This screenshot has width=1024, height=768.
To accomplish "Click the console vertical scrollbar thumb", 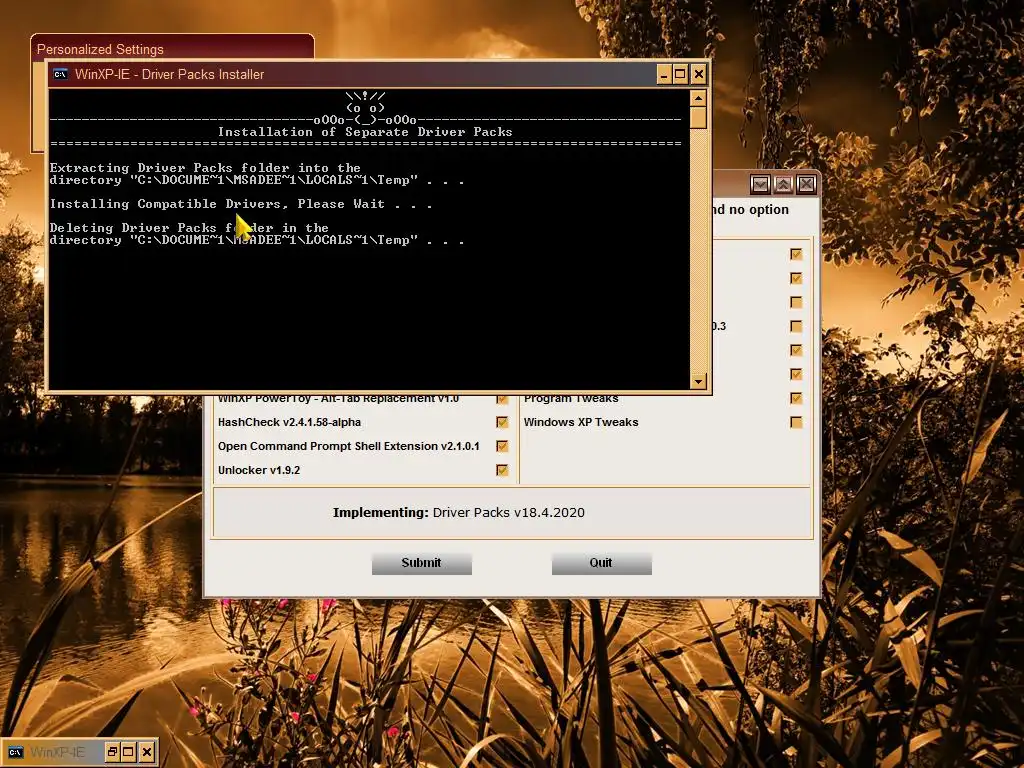I will 698,118.
